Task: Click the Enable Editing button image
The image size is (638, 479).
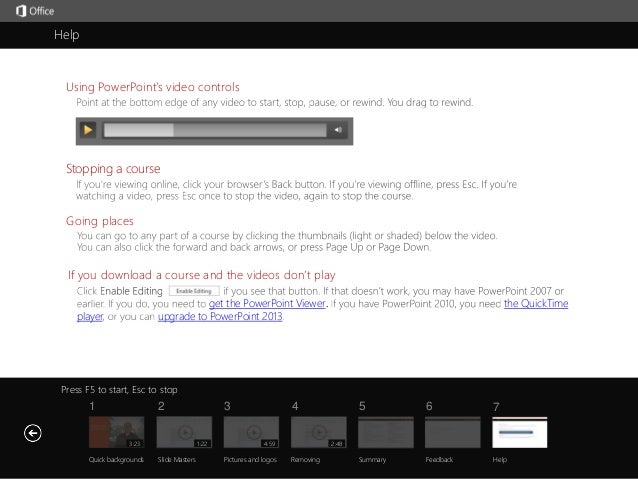Action: [194, 291]
